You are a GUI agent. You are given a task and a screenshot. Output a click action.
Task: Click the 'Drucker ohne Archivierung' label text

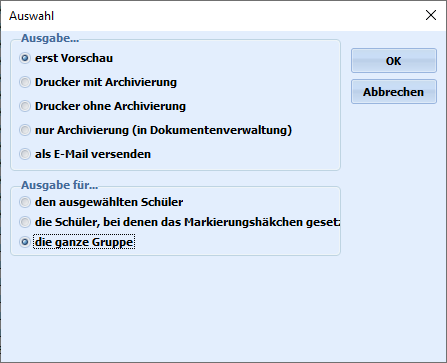pos(110,106)
